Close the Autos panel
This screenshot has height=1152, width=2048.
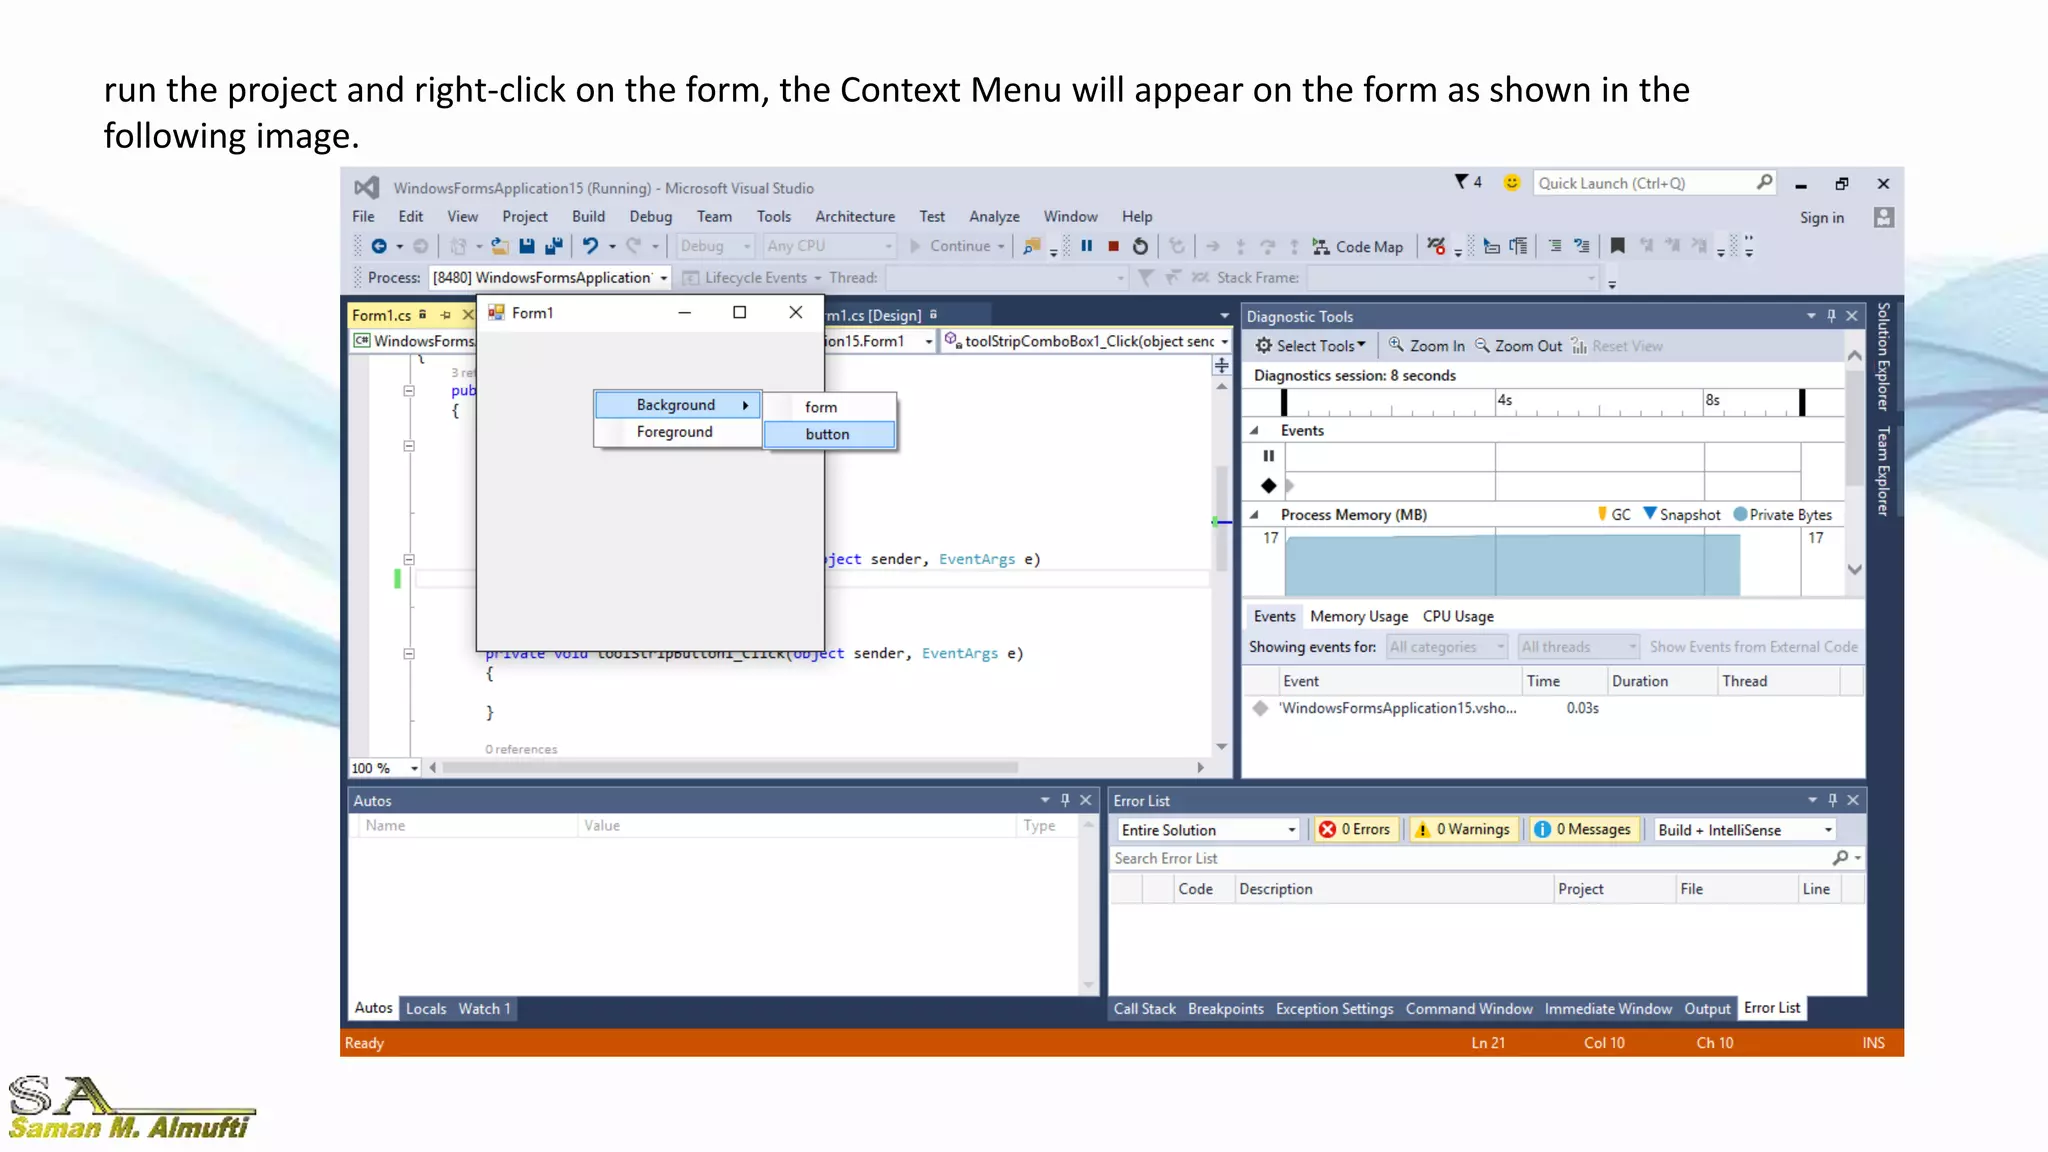[1085, 800]
